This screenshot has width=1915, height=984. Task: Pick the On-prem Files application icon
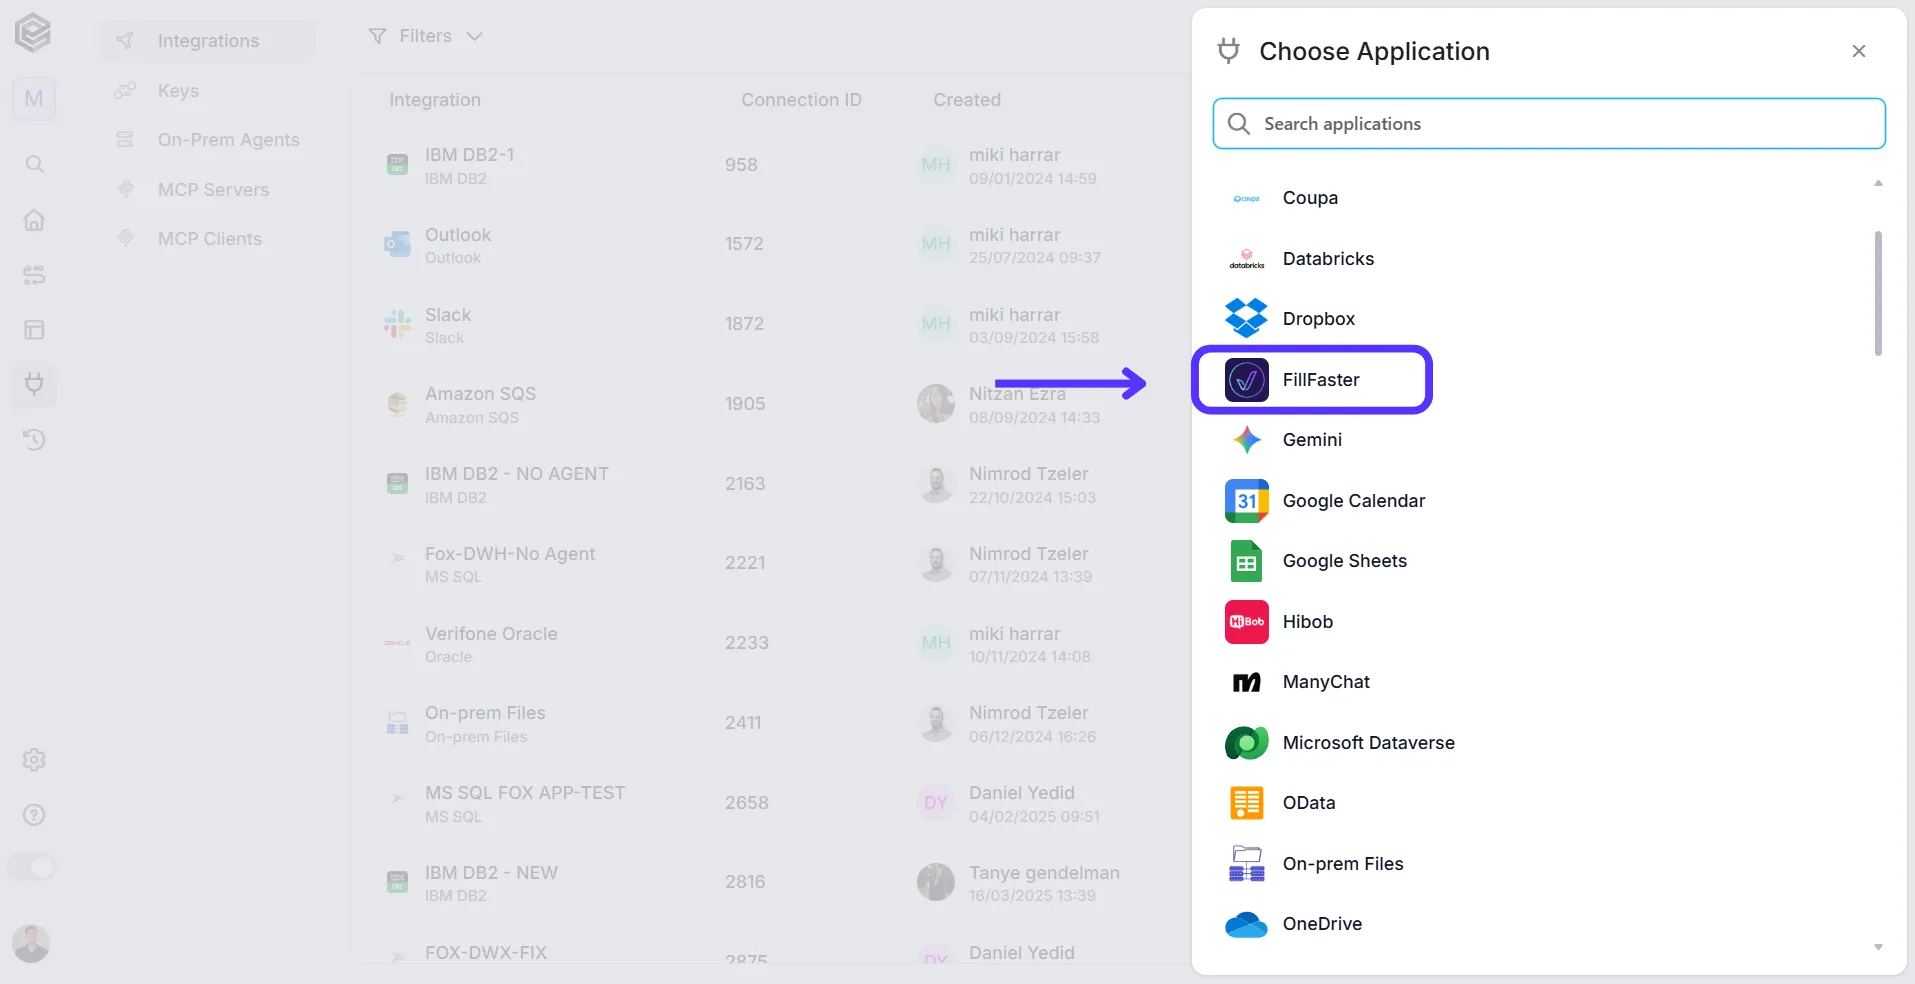point(1246,864)
